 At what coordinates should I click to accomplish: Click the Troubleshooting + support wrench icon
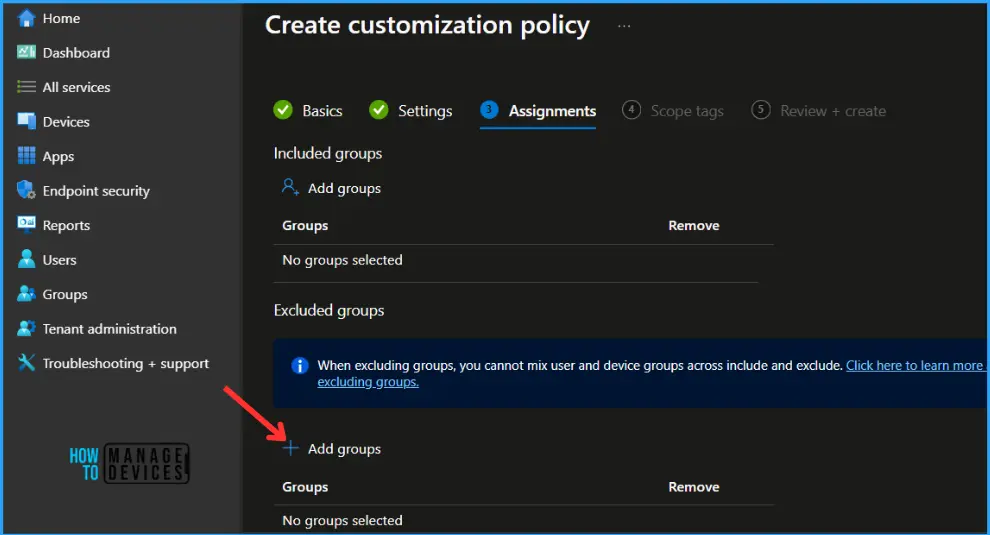(26, 363)
